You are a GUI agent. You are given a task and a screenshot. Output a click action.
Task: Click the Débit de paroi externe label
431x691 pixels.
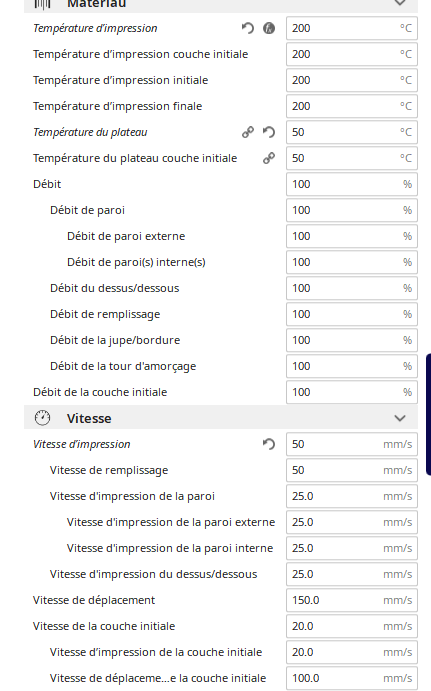pyautogui.click(x=126, y=236)
